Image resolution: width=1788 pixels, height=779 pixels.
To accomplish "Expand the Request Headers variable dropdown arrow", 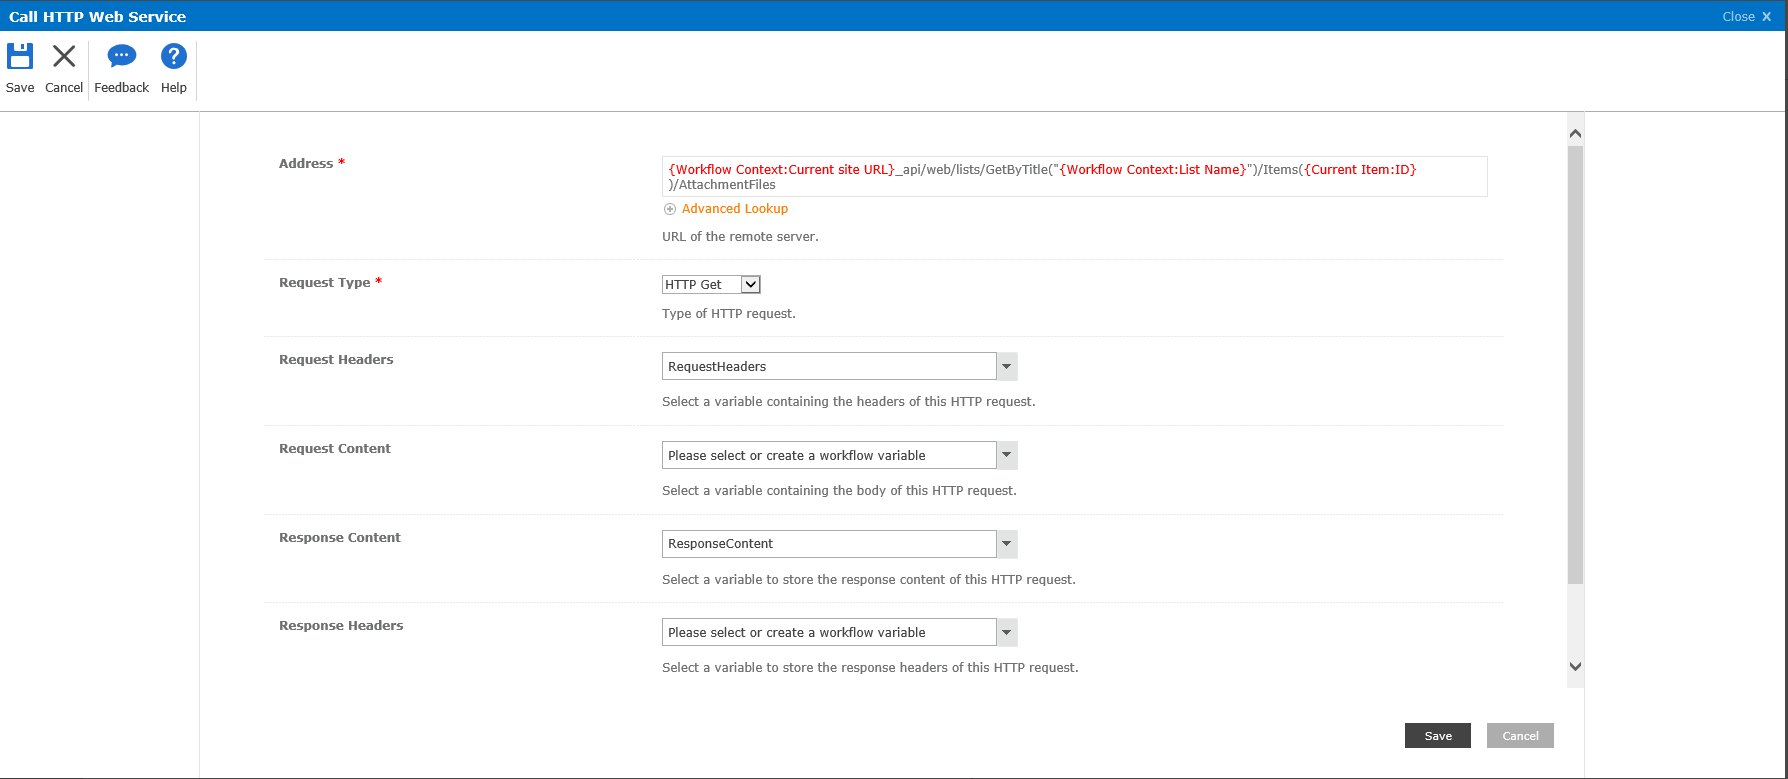I will point(1007,366).
